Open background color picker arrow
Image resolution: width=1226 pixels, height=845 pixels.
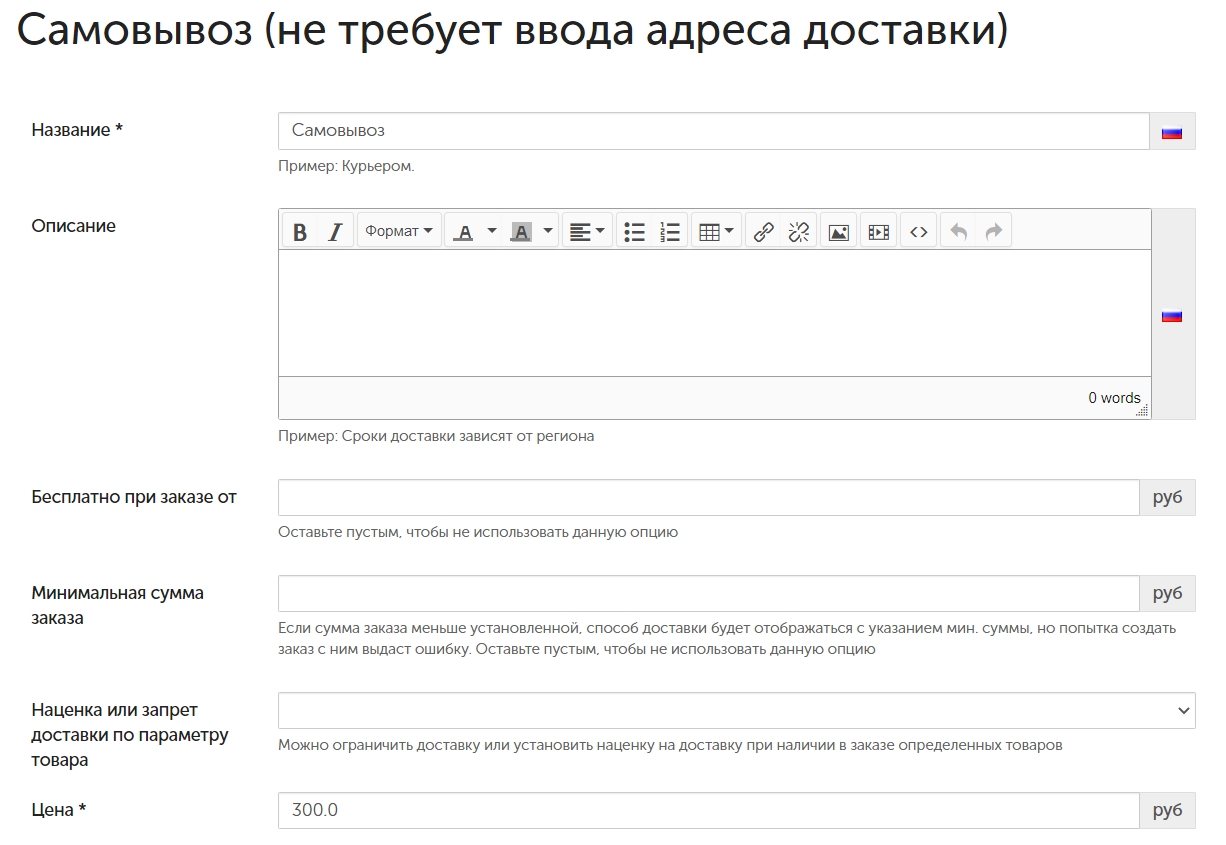[x=548, y=231]
